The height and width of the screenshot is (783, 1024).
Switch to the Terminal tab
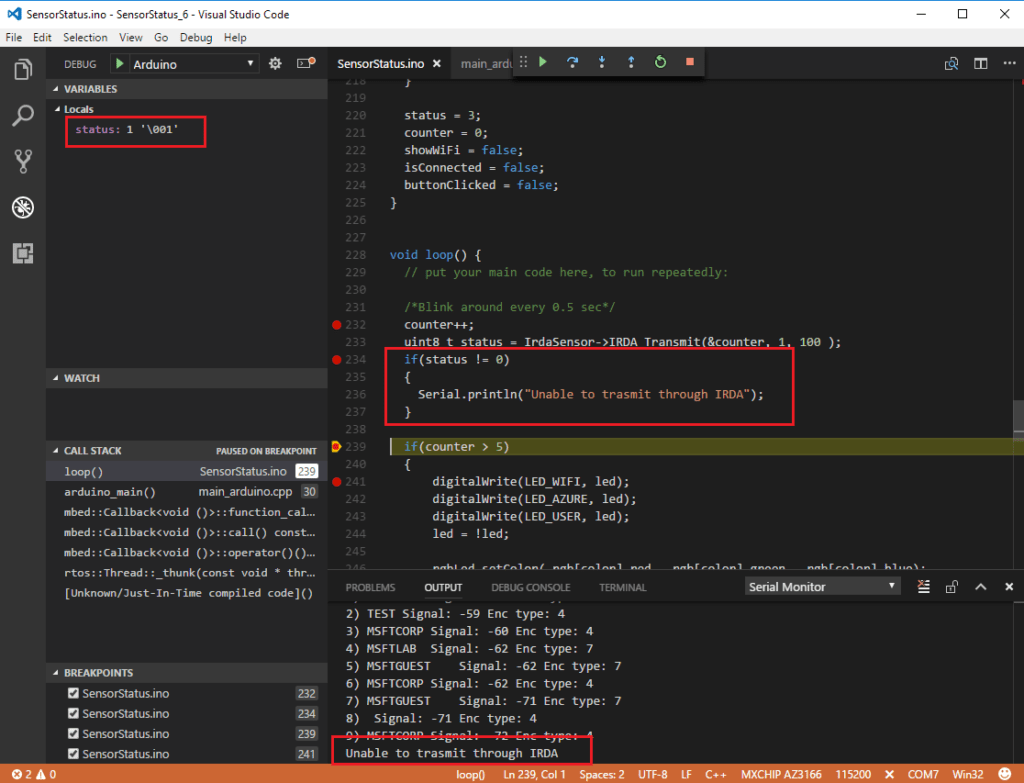(622, 587)
